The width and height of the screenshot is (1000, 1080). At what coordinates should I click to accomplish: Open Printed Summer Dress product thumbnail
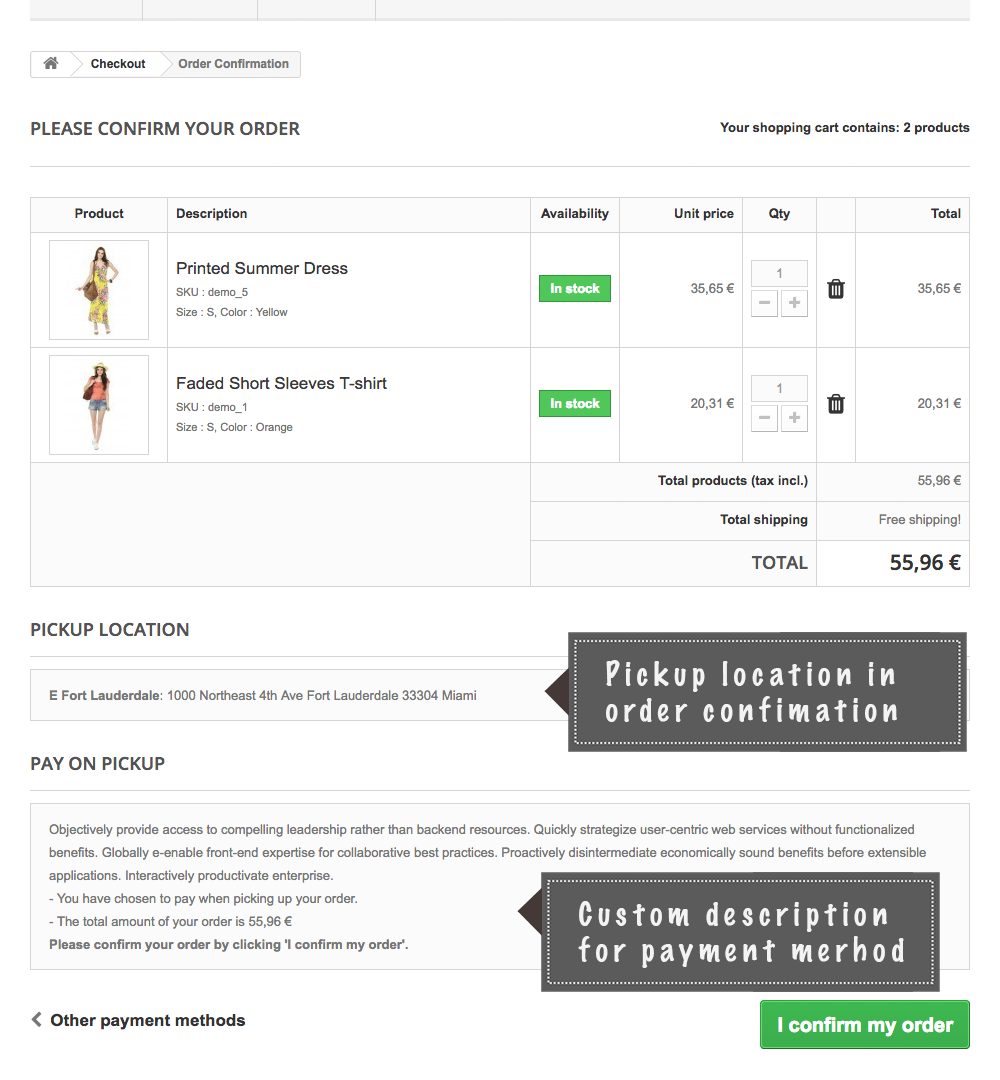[x=99, y=290]
